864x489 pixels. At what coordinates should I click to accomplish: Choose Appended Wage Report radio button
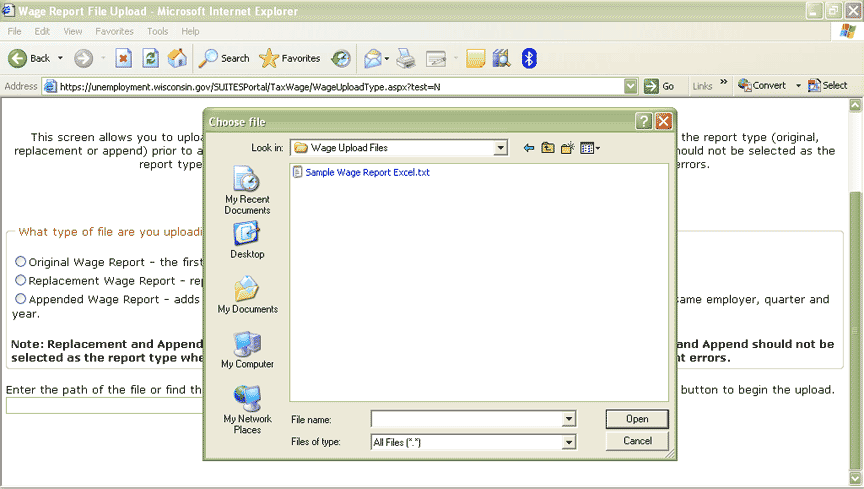21,299
